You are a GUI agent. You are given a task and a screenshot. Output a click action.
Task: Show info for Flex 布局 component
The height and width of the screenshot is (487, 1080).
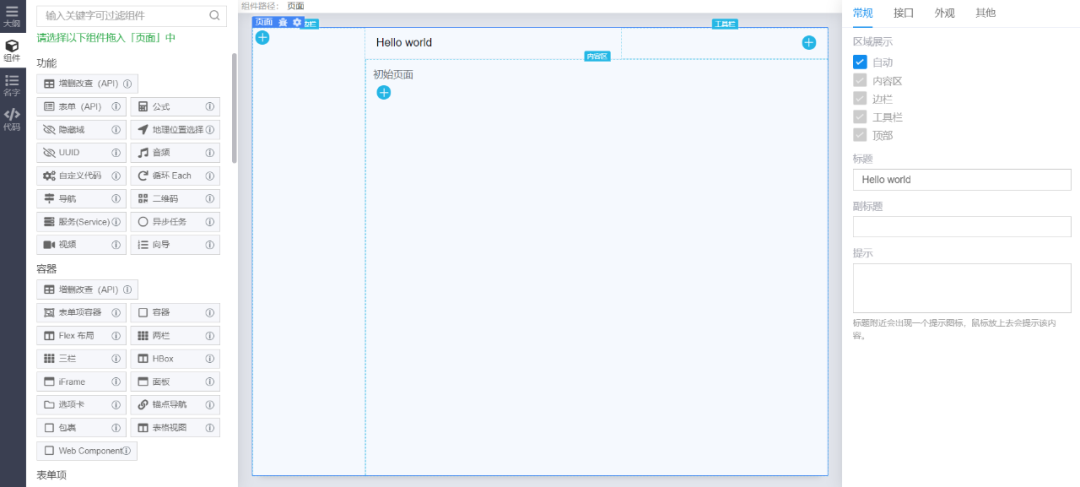(116, 335)
